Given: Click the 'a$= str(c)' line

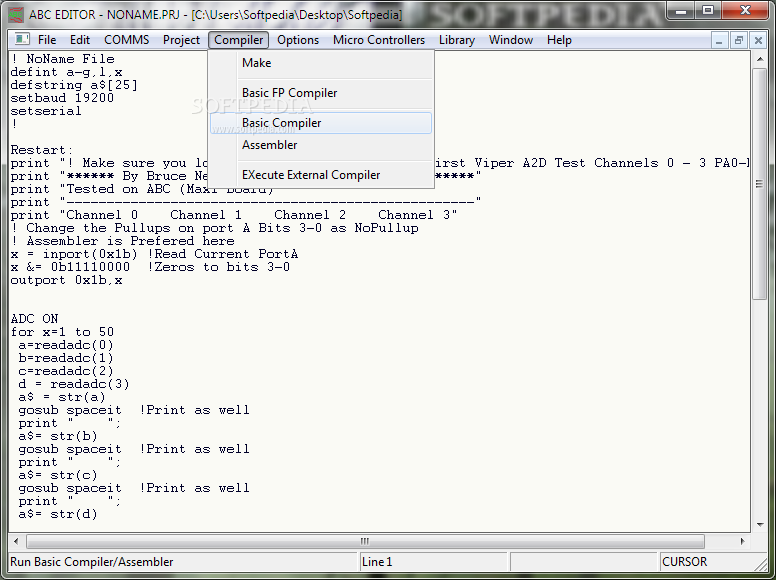Looking at the screenshot, I should click(58, 475).
